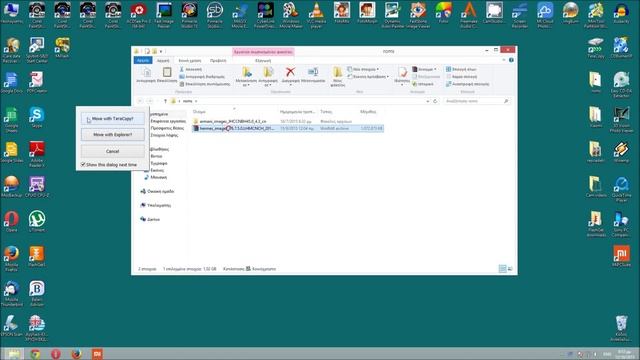This screenshot has height=360, width=640.
Task: Switch to the Share ribbon tab
Action: click(x=190, y=60)
